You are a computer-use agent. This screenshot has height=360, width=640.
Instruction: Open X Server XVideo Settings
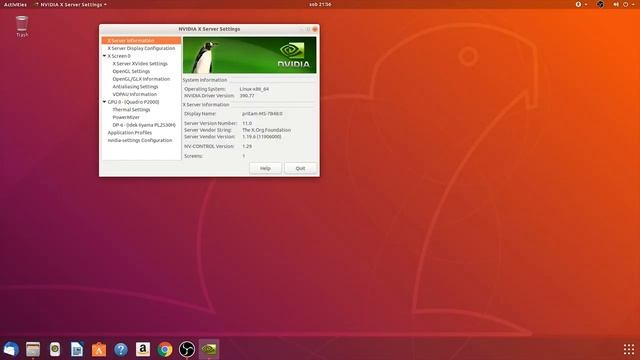(x=140, y=64)
